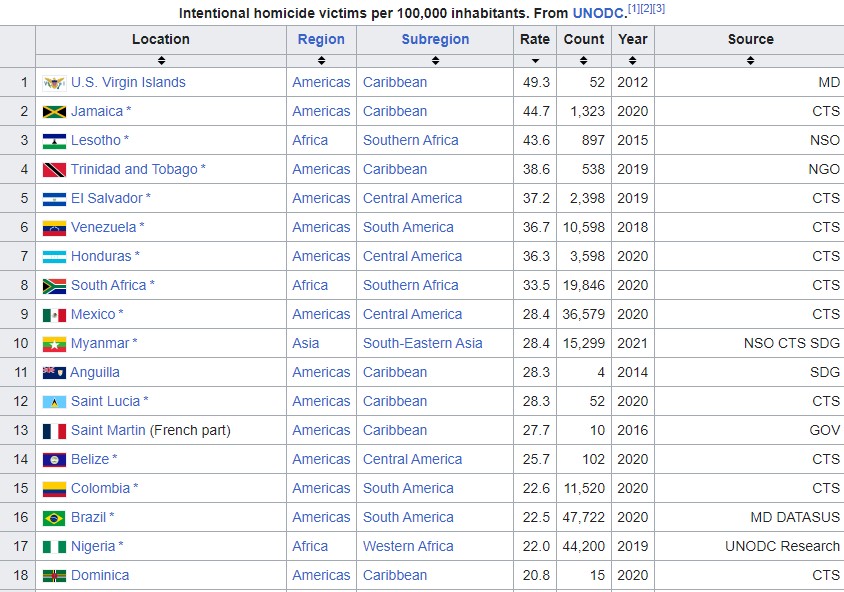Sort table by Subregion column arrows
This screenshot has width=844, height=592.
click(435, 61)
